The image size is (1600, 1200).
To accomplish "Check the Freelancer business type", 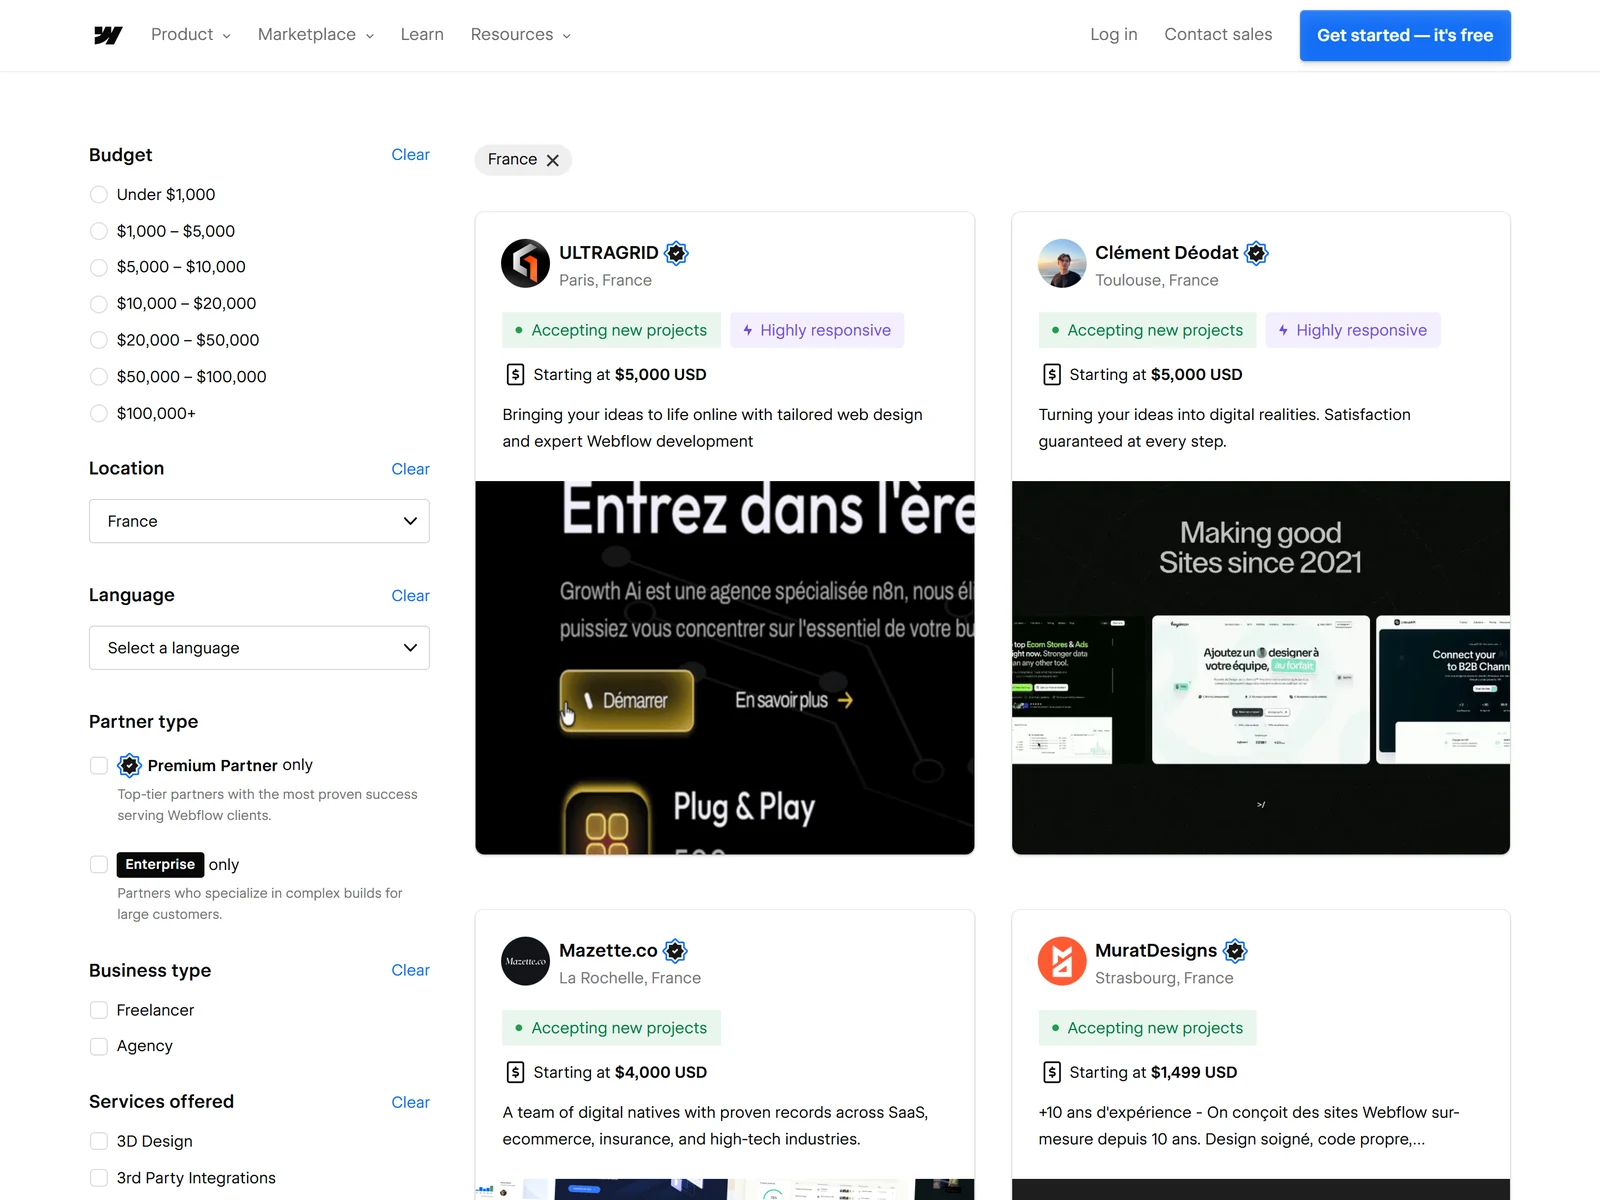I will (99, 1010).
